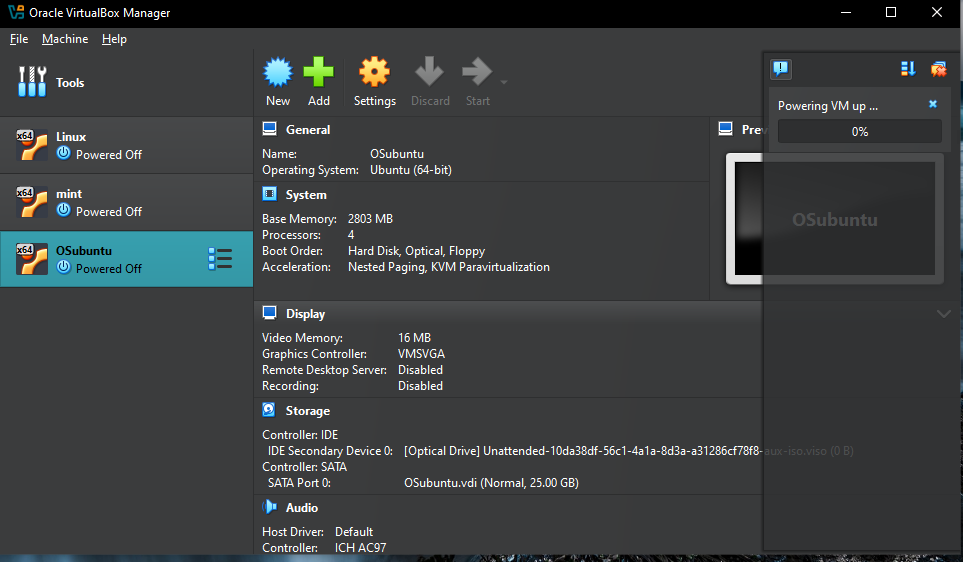Open the OSubuntu machine menu list icon

tap(220, 259)
